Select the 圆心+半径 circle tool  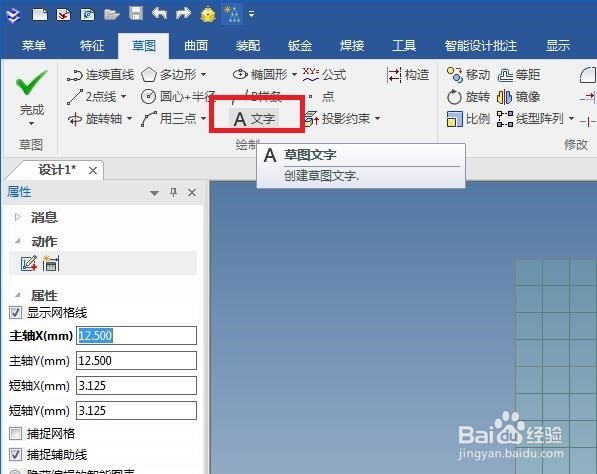[178, 97]
